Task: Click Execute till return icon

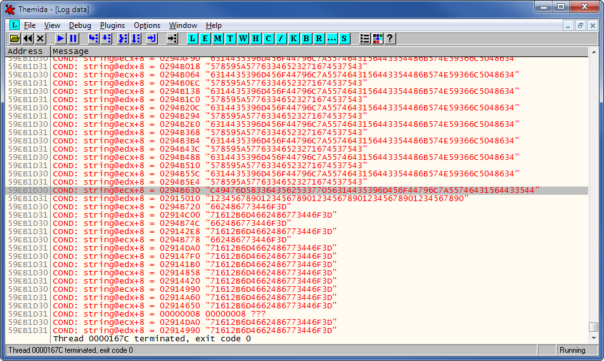Action: 152,39
